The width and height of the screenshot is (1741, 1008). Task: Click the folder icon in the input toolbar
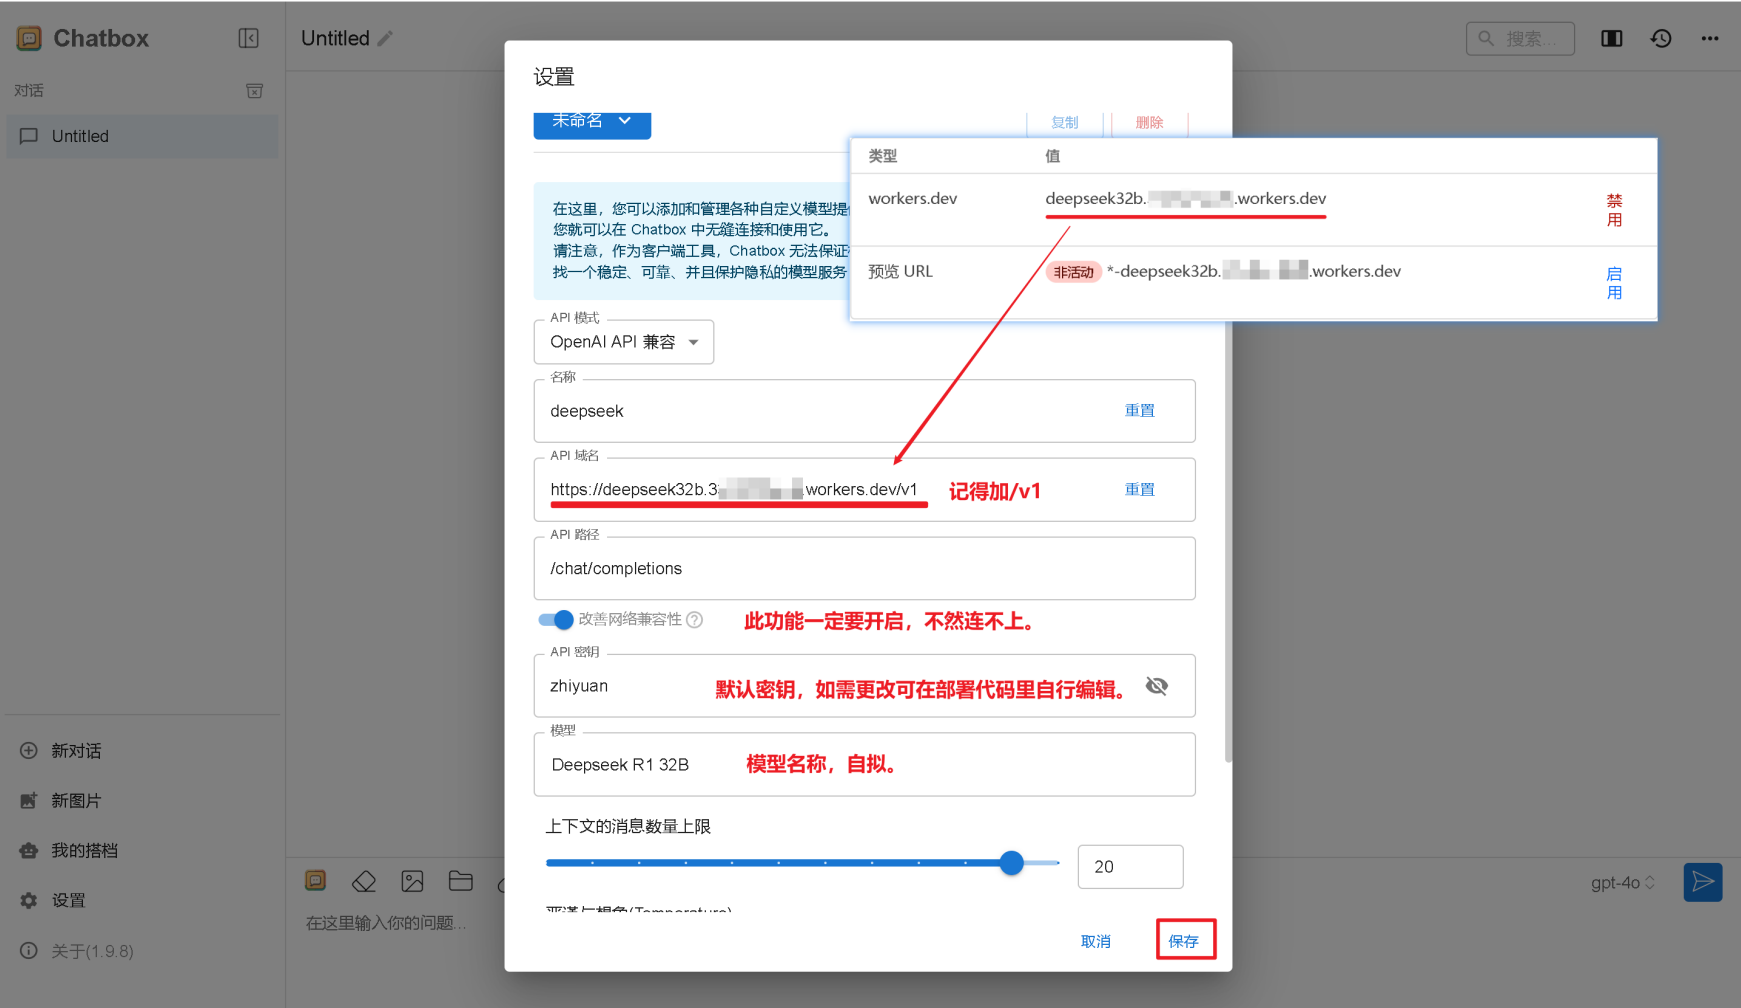pos(460,881)
